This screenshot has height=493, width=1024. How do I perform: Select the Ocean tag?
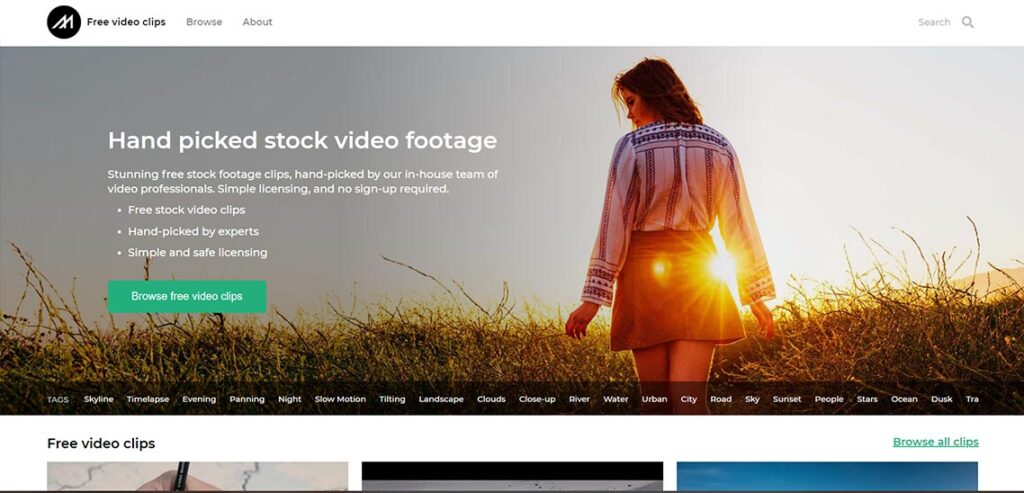904,399
